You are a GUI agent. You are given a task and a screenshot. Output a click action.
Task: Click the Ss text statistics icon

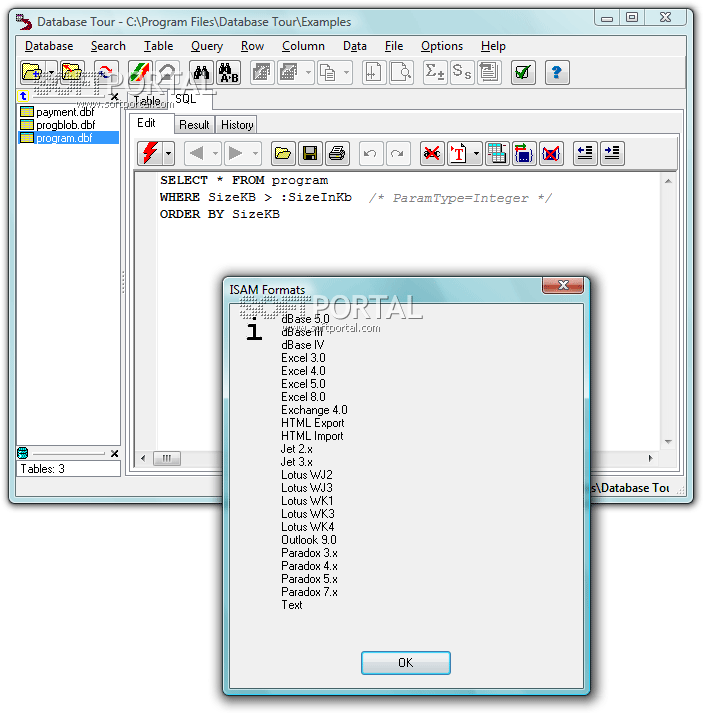462,72
